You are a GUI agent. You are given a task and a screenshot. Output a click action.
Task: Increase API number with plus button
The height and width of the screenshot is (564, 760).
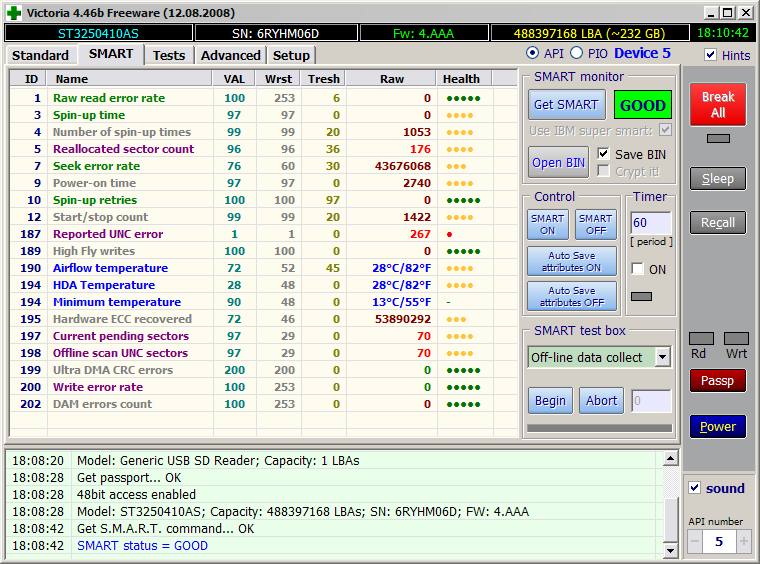[x=743, y=541]
